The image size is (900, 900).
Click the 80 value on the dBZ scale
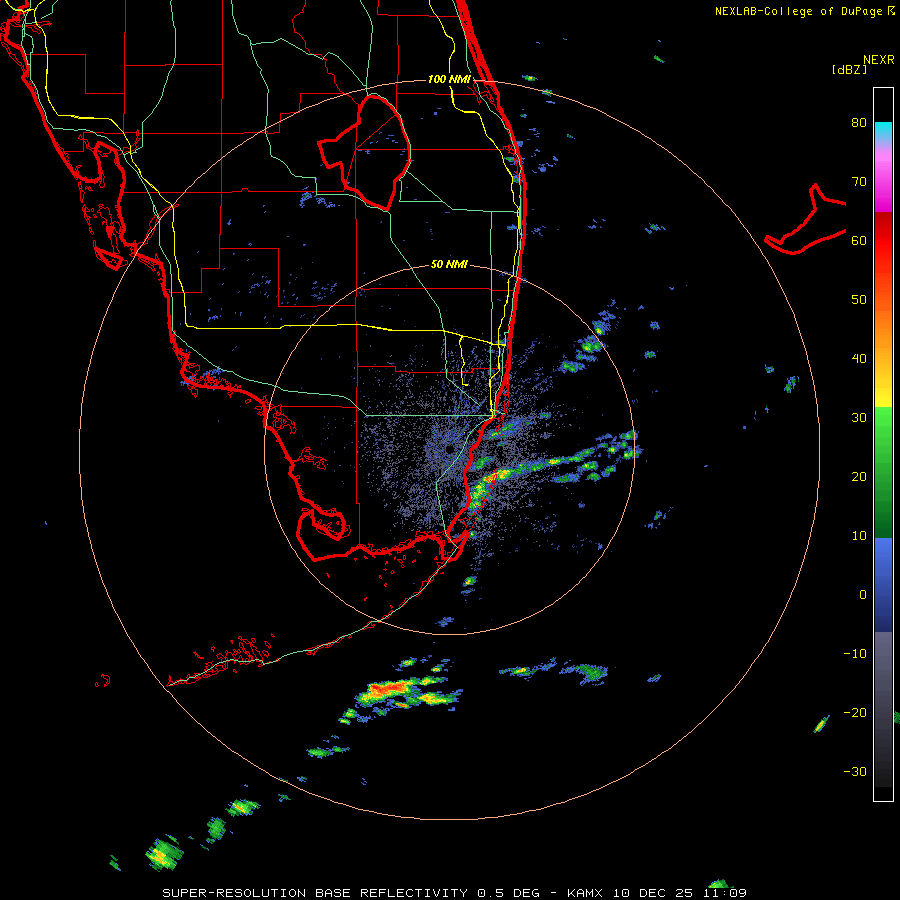pyautogui.click(x=859, y=122)
